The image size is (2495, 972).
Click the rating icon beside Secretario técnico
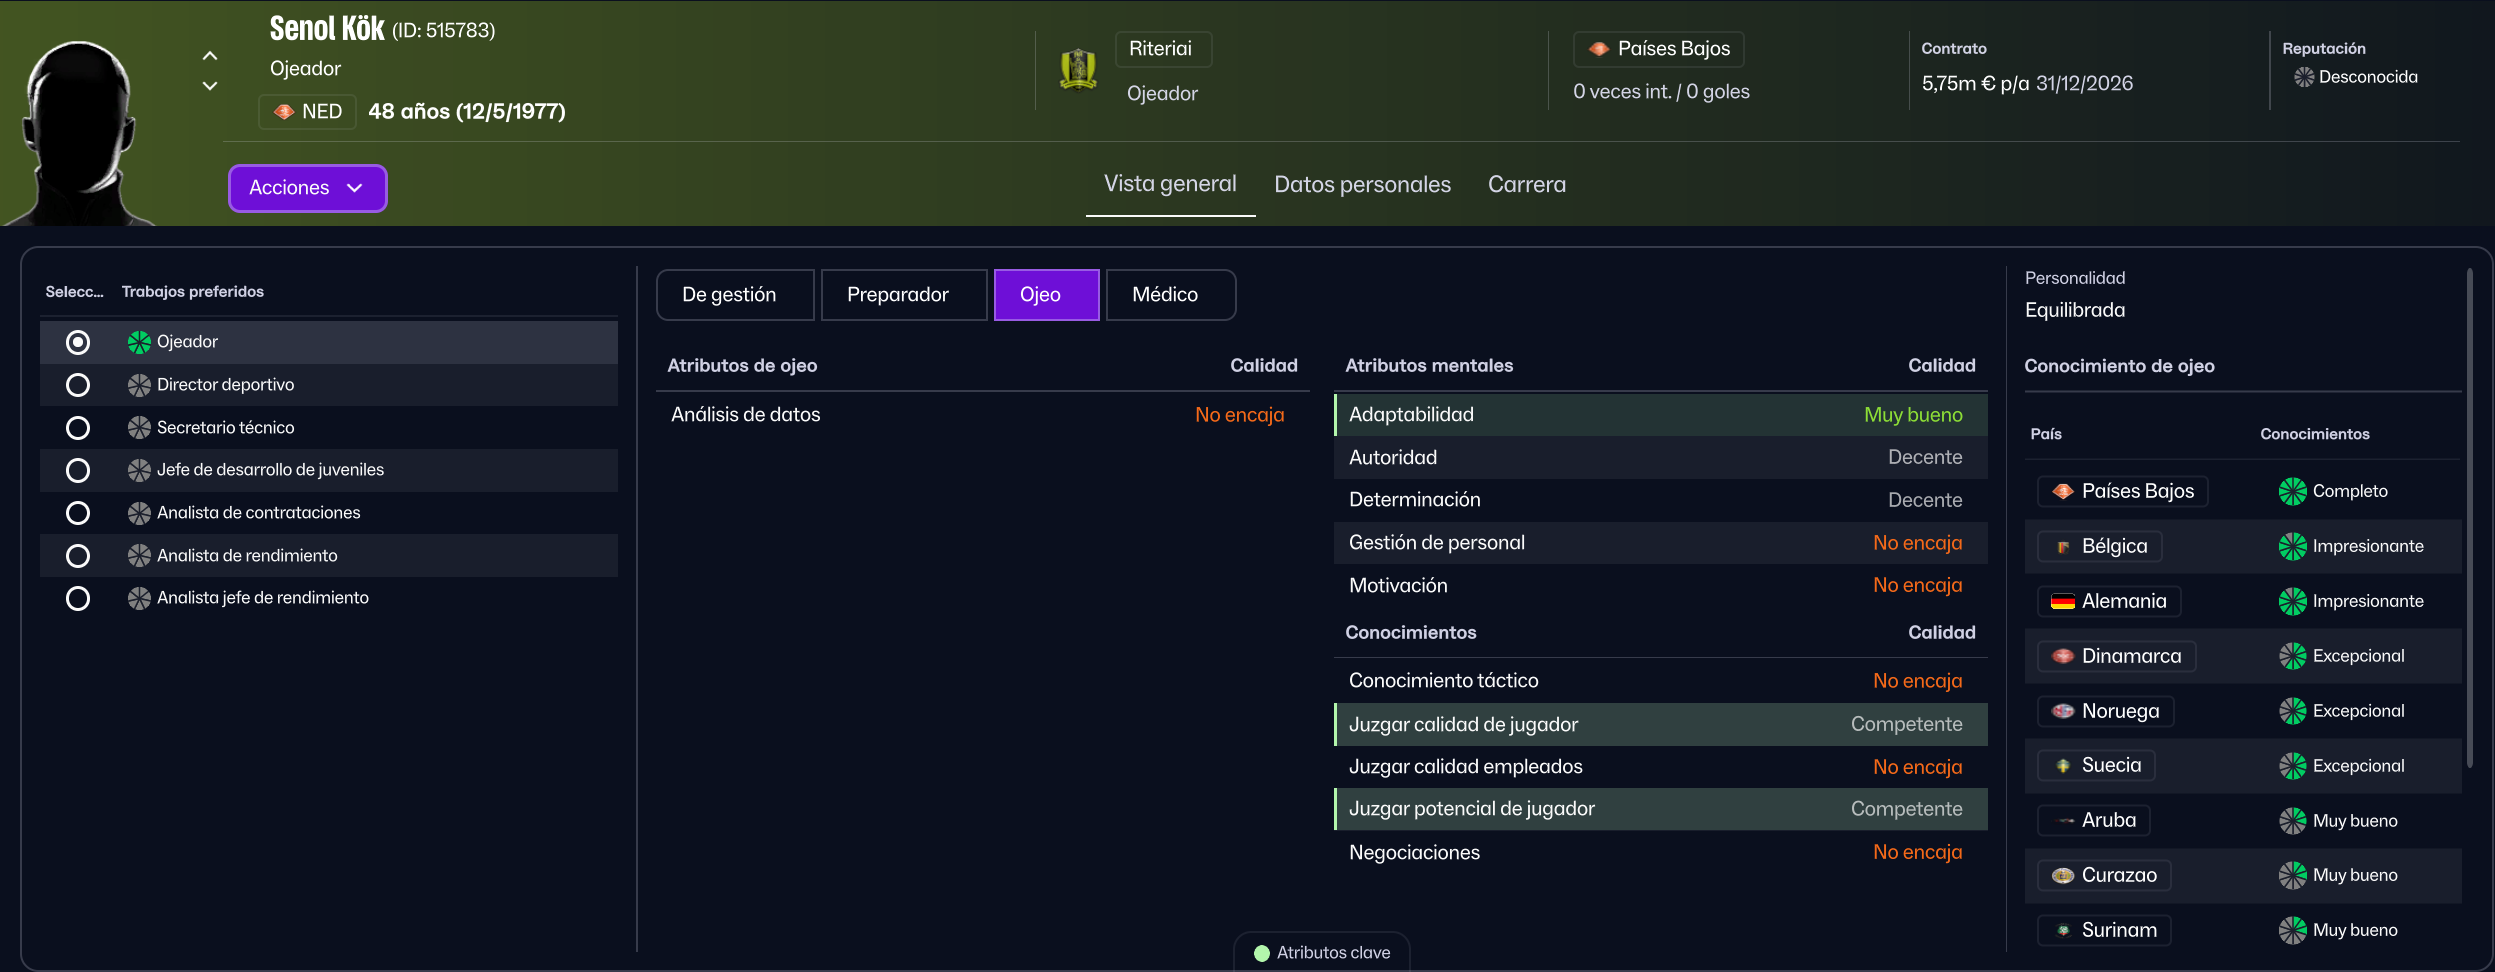point(139,428)
